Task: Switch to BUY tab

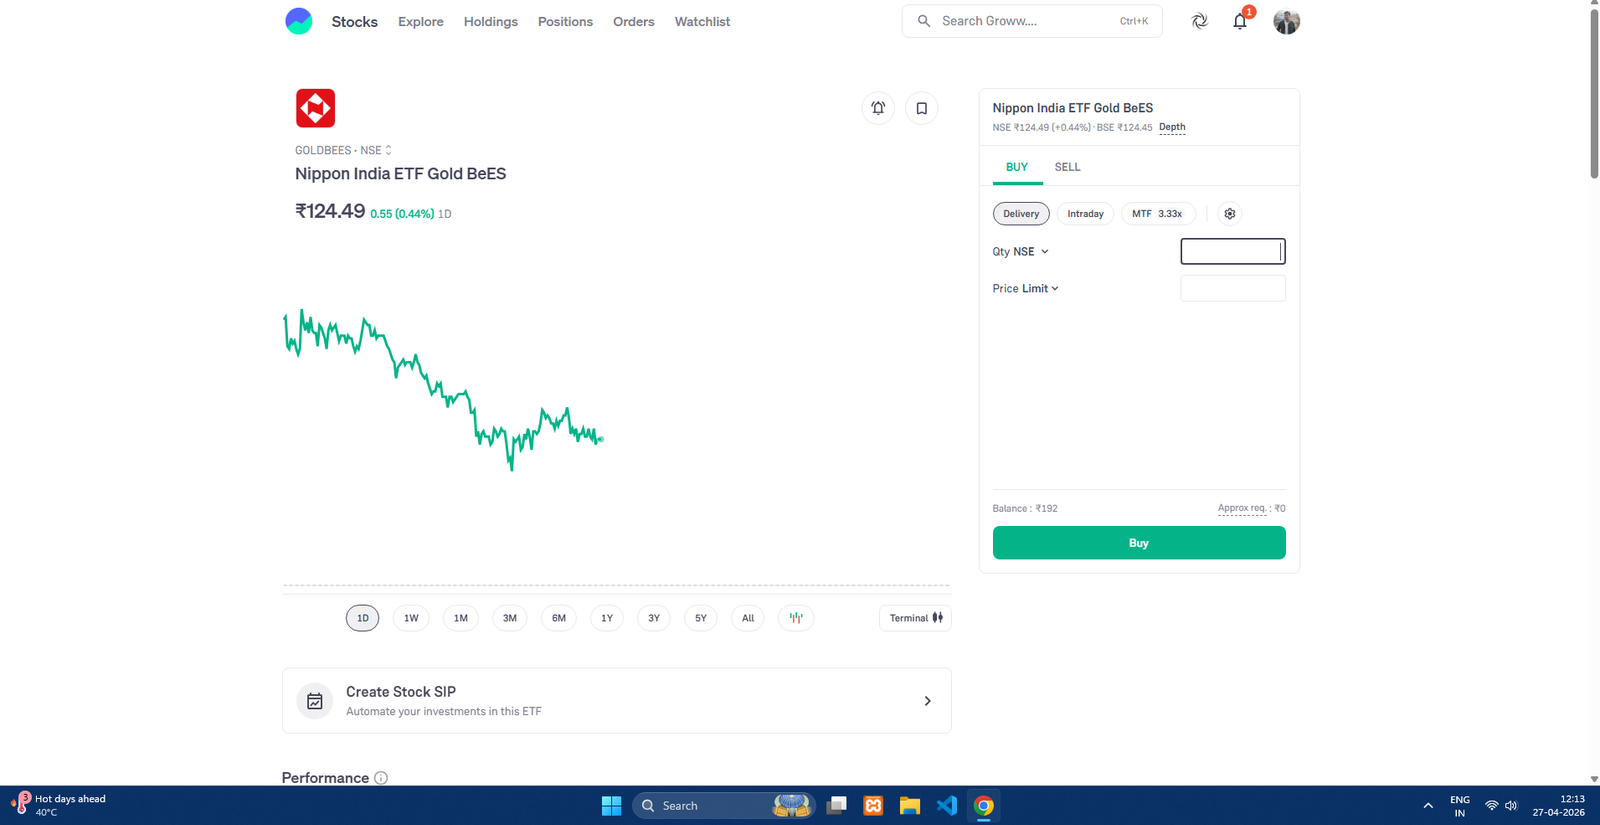Action: pyautogui.click(x=1017, y=167)
